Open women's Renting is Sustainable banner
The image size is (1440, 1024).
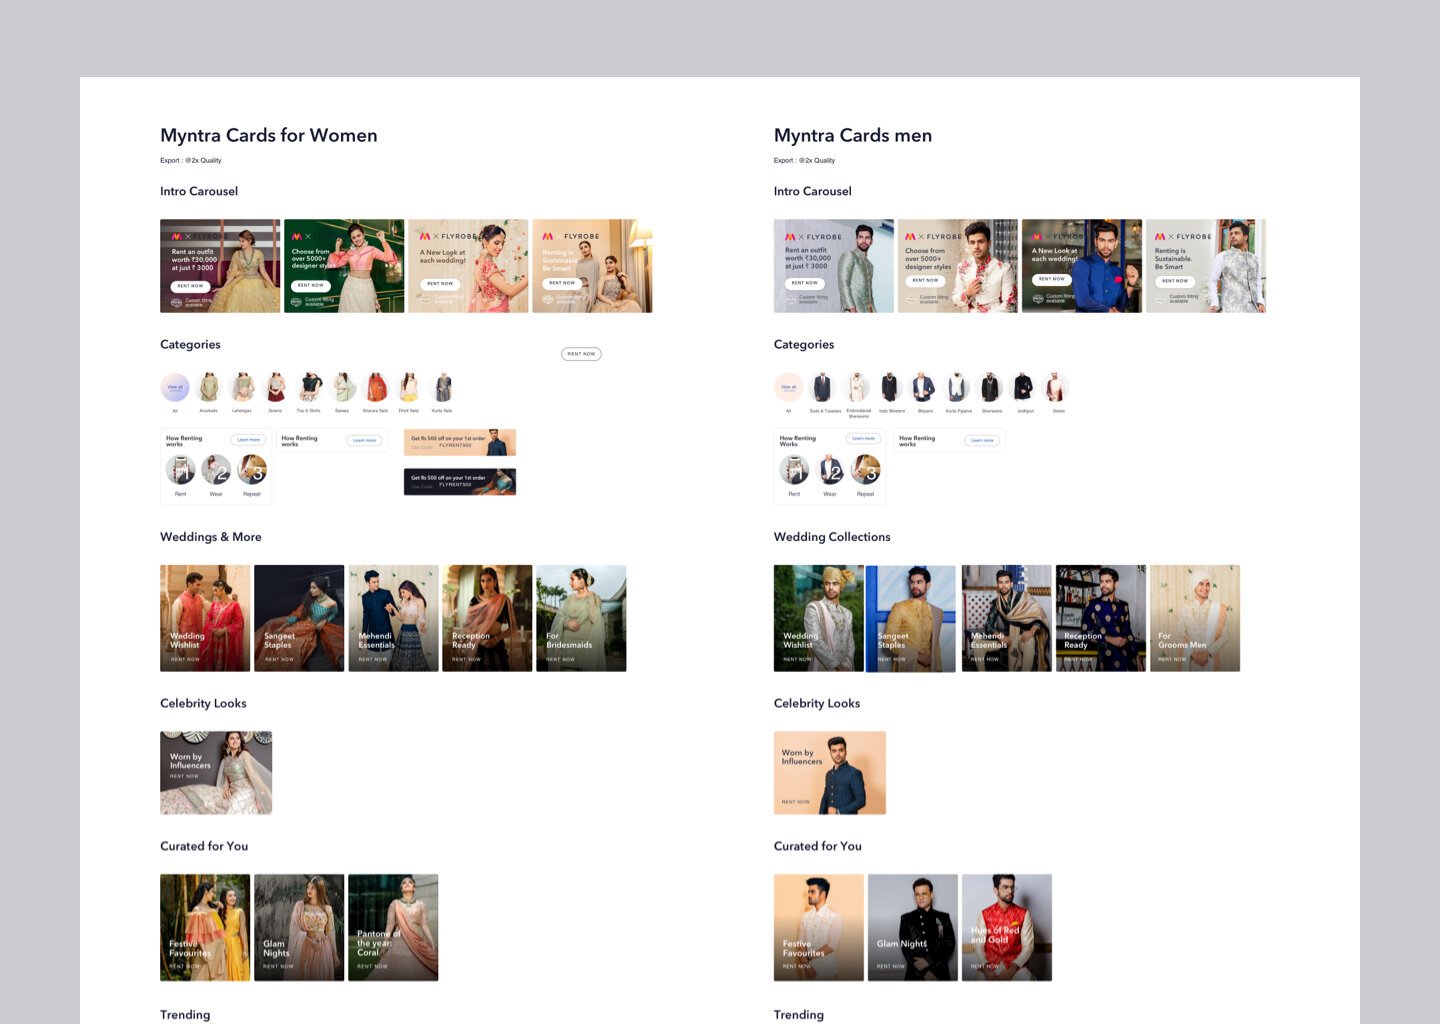click(x=592, y=266)
